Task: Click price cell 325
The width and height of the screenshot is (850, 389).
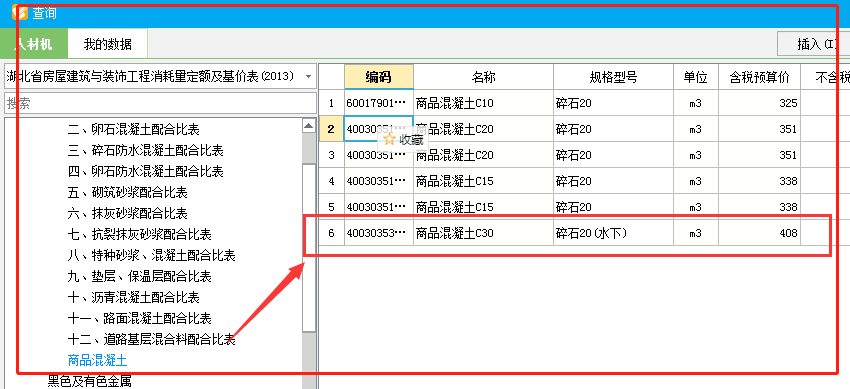Action: [x=759, y=103]
